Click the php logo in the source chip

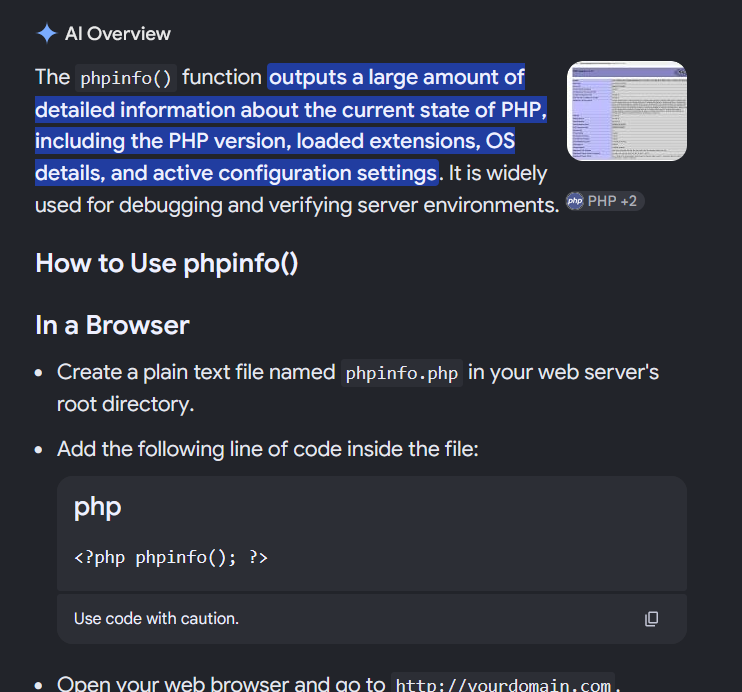(x=575, y=201)
